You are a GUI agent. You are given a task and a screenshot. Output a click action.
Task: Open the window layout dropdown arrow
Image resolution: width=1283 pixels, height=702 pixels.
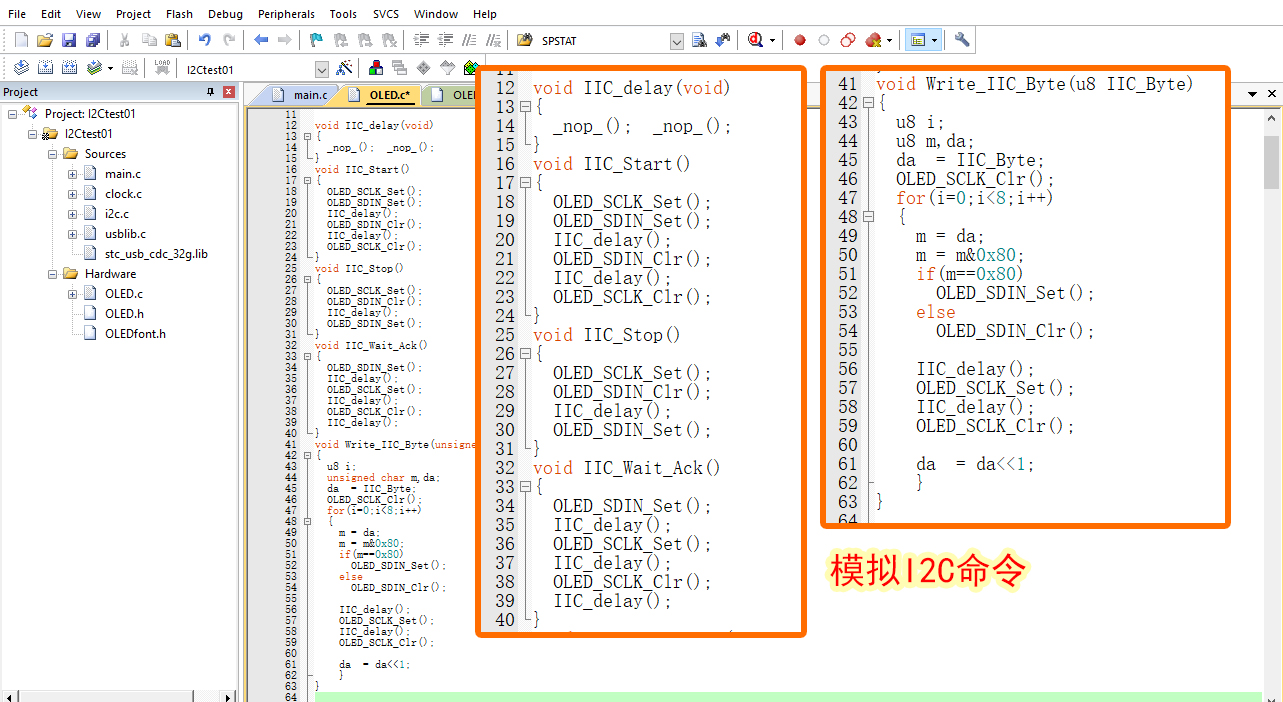point(935,41)
